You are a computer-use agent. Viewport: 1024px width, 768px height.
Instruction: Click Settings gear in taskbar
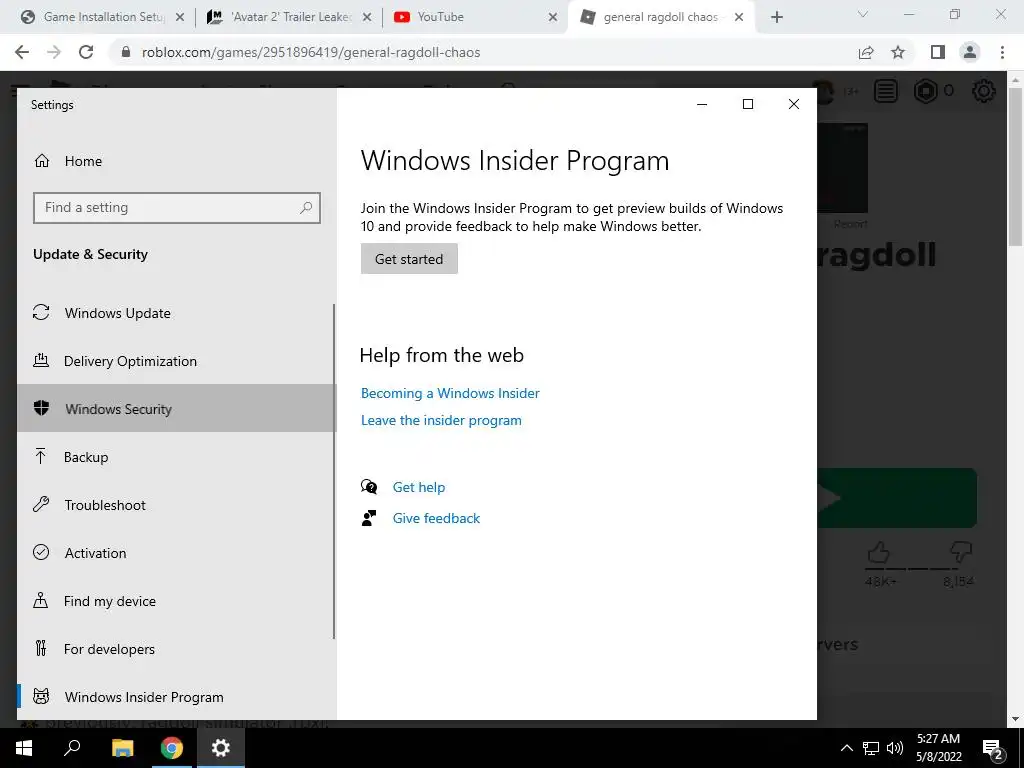221,748
